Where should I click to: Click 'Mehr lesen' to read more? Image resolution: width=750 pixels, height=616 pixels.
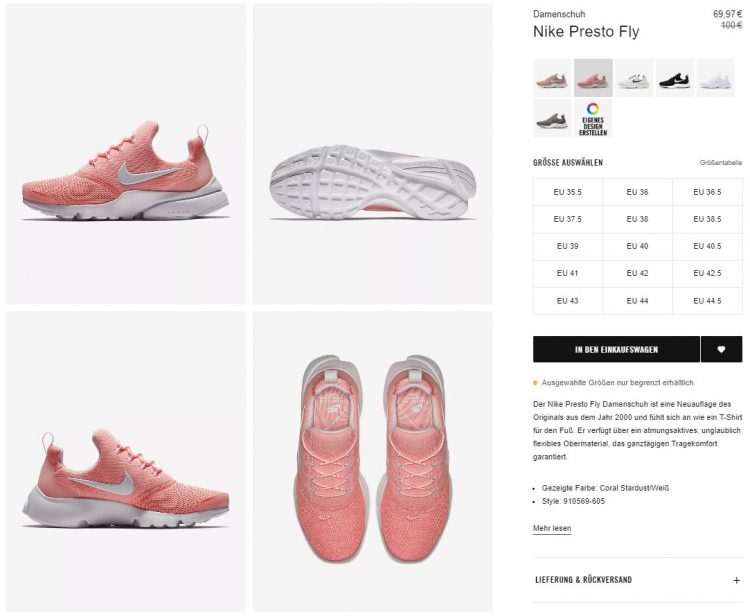click(552, 528)
